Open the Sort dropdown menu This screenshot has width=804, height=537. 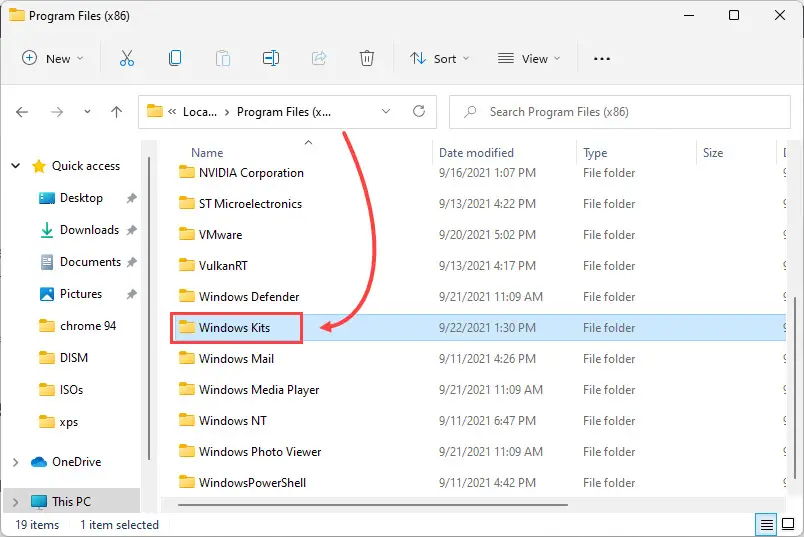(439, 58)
